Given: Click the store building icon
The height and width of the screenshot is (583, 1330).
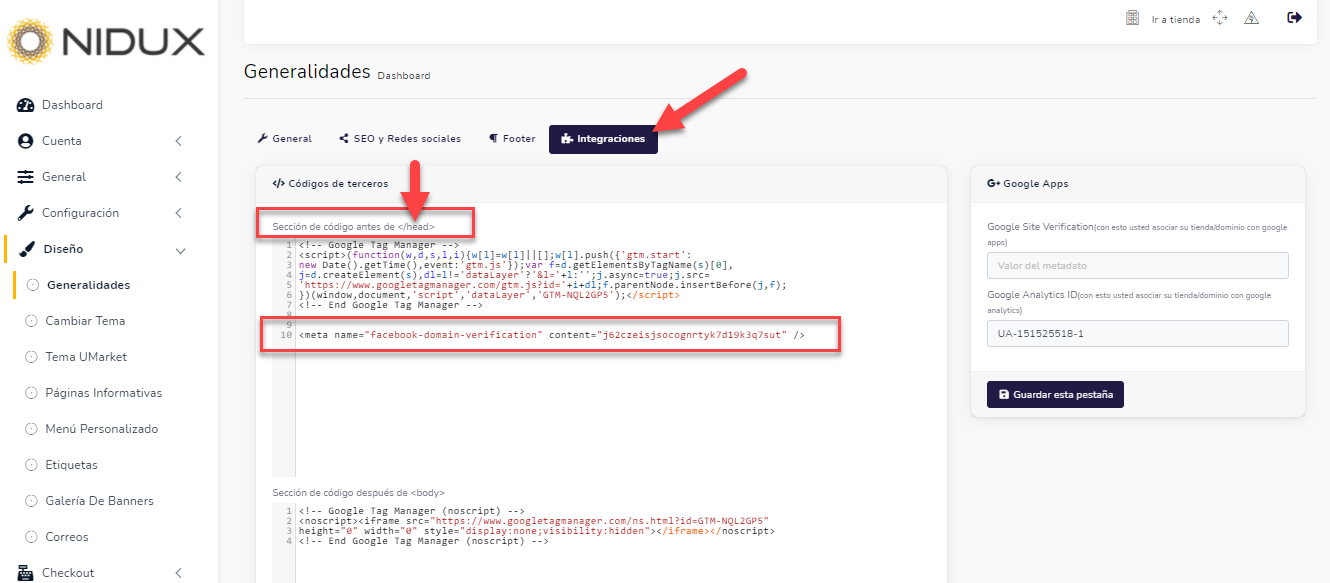Looking at the screenshot, I should (x=1133, y=18).
